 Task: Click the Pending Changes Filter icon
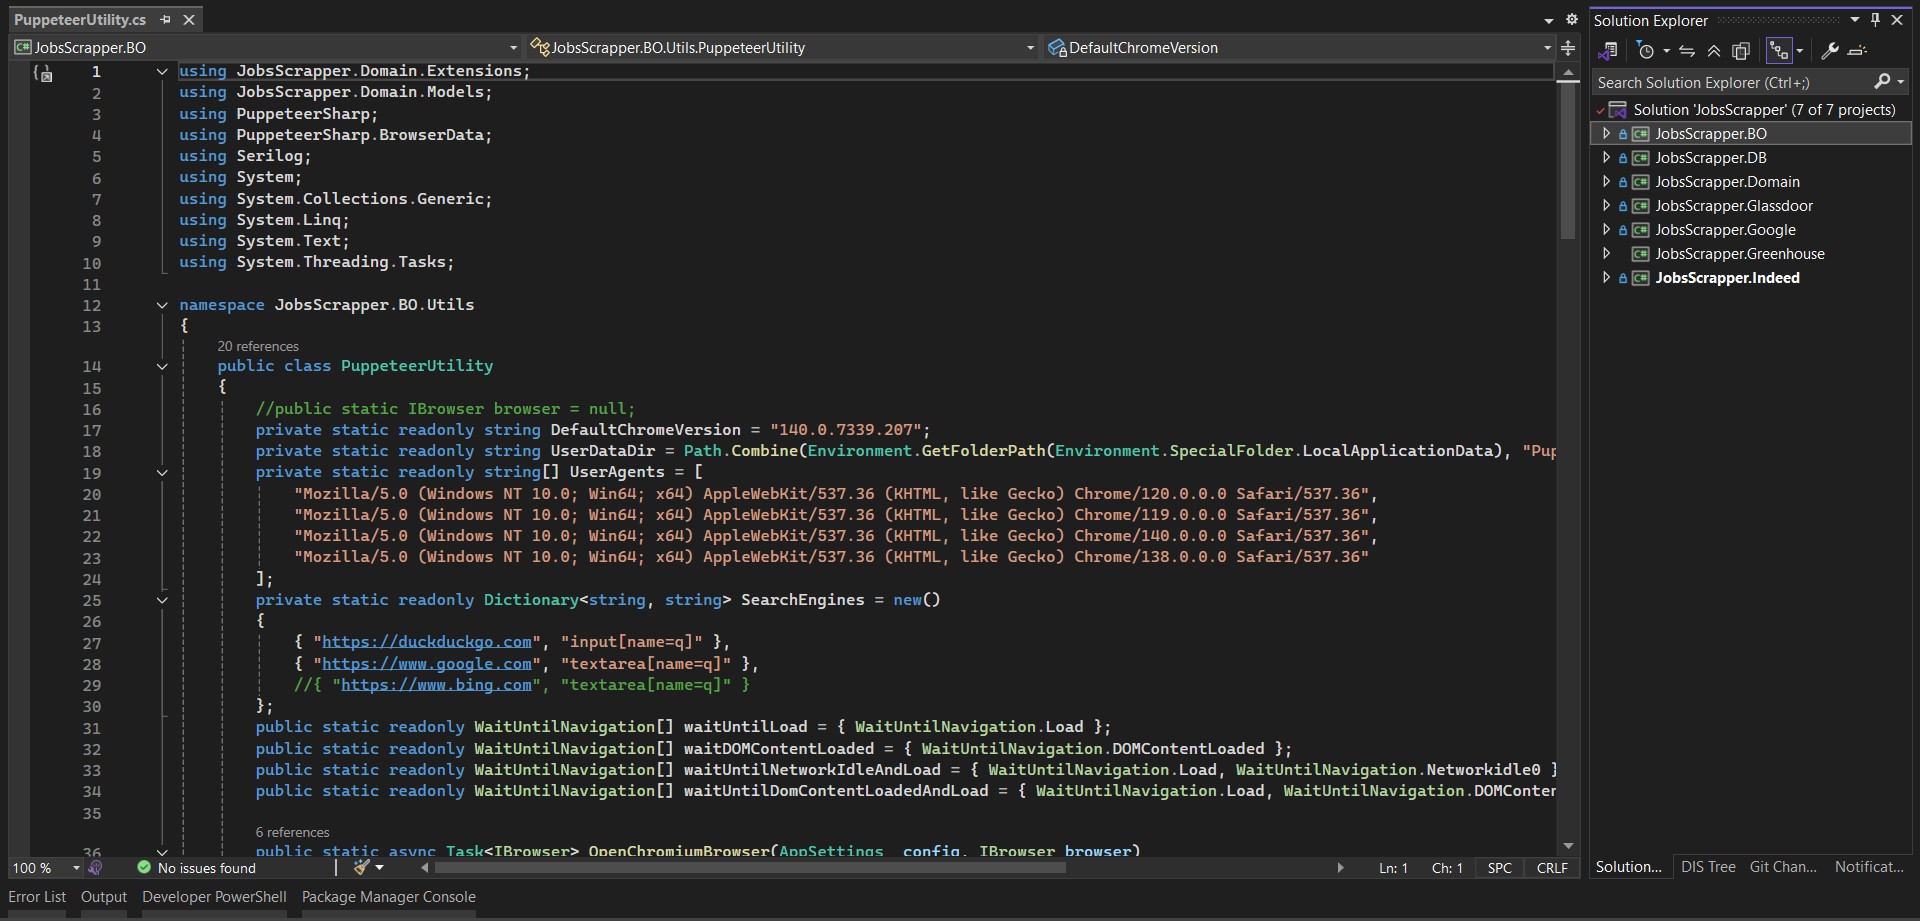click(x=1646, y=50)
